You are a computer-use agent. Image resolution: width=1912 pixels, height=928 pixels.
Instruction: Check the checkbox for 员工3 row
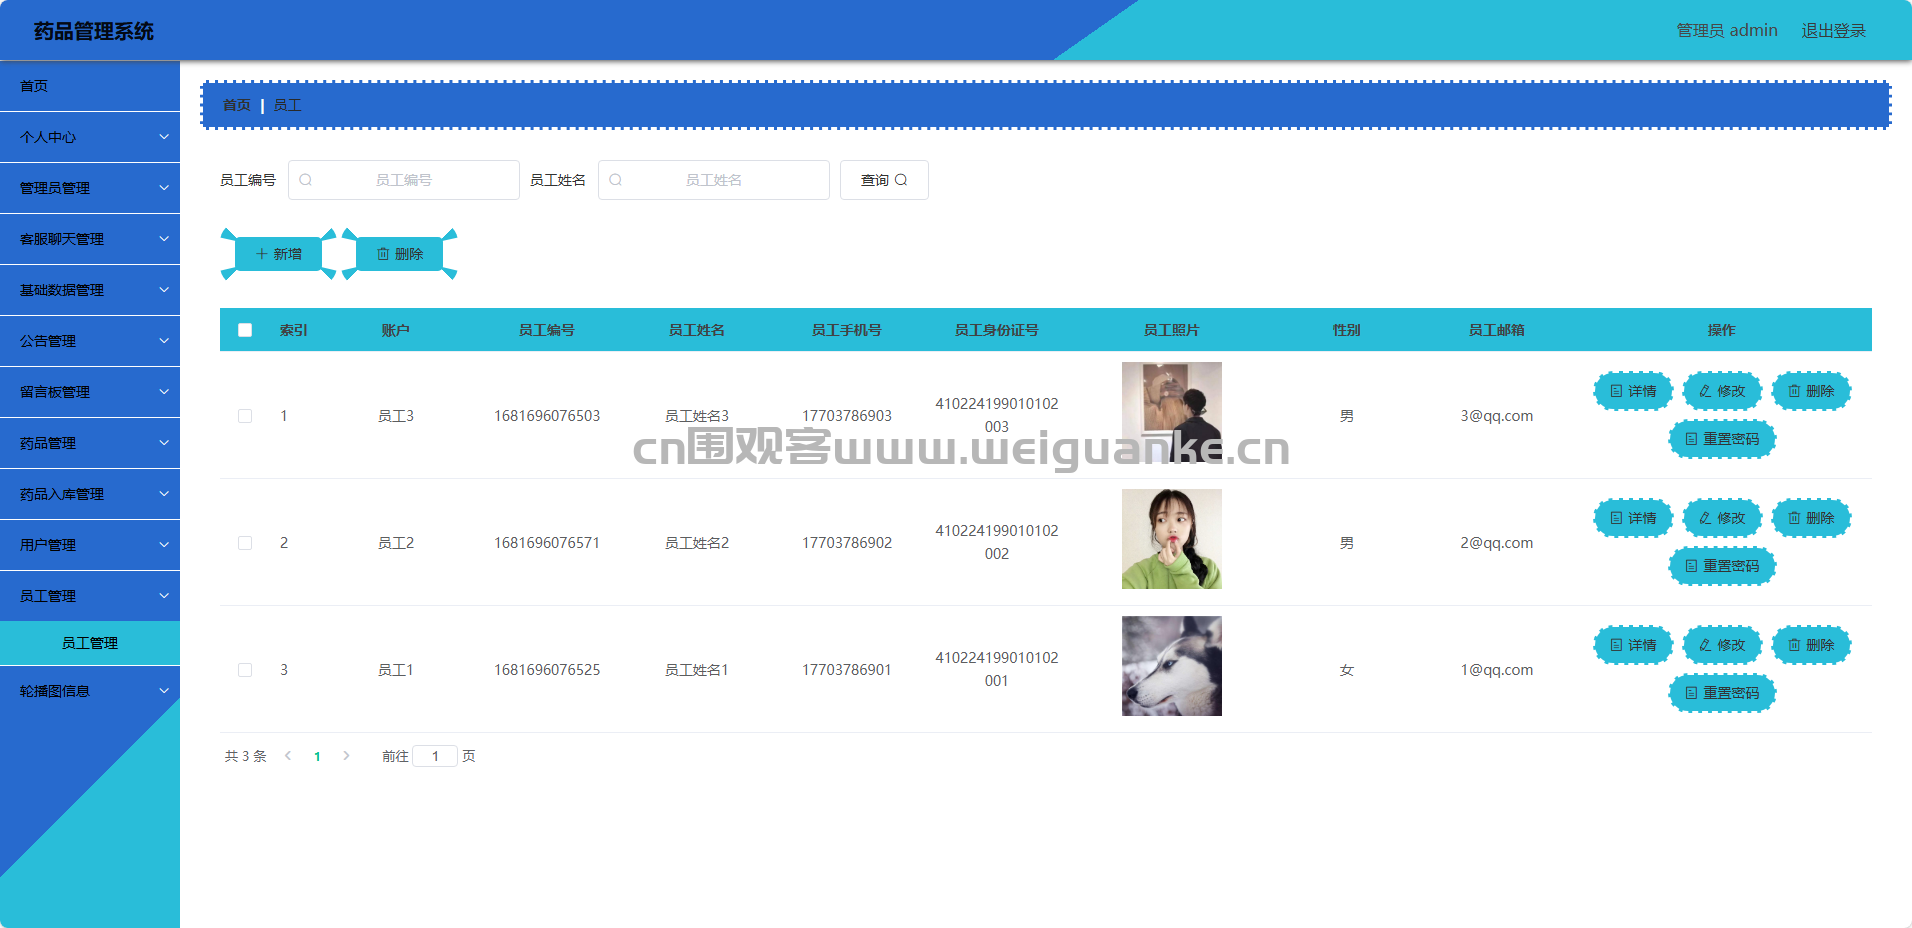click(245, 416)
